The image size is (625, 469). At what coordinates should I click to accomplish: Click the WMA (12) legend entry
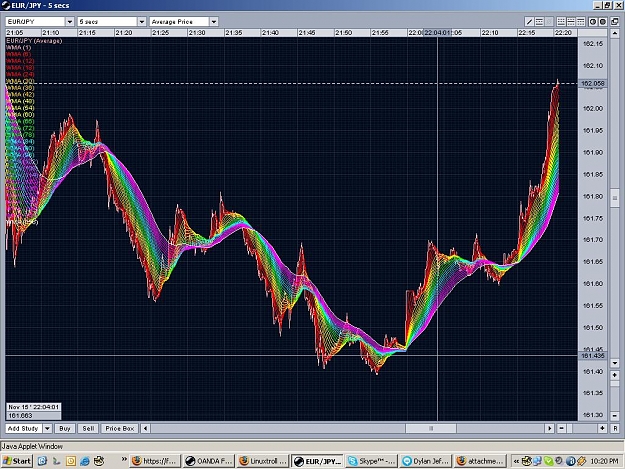pyautogui.click(x=20, y=61)
